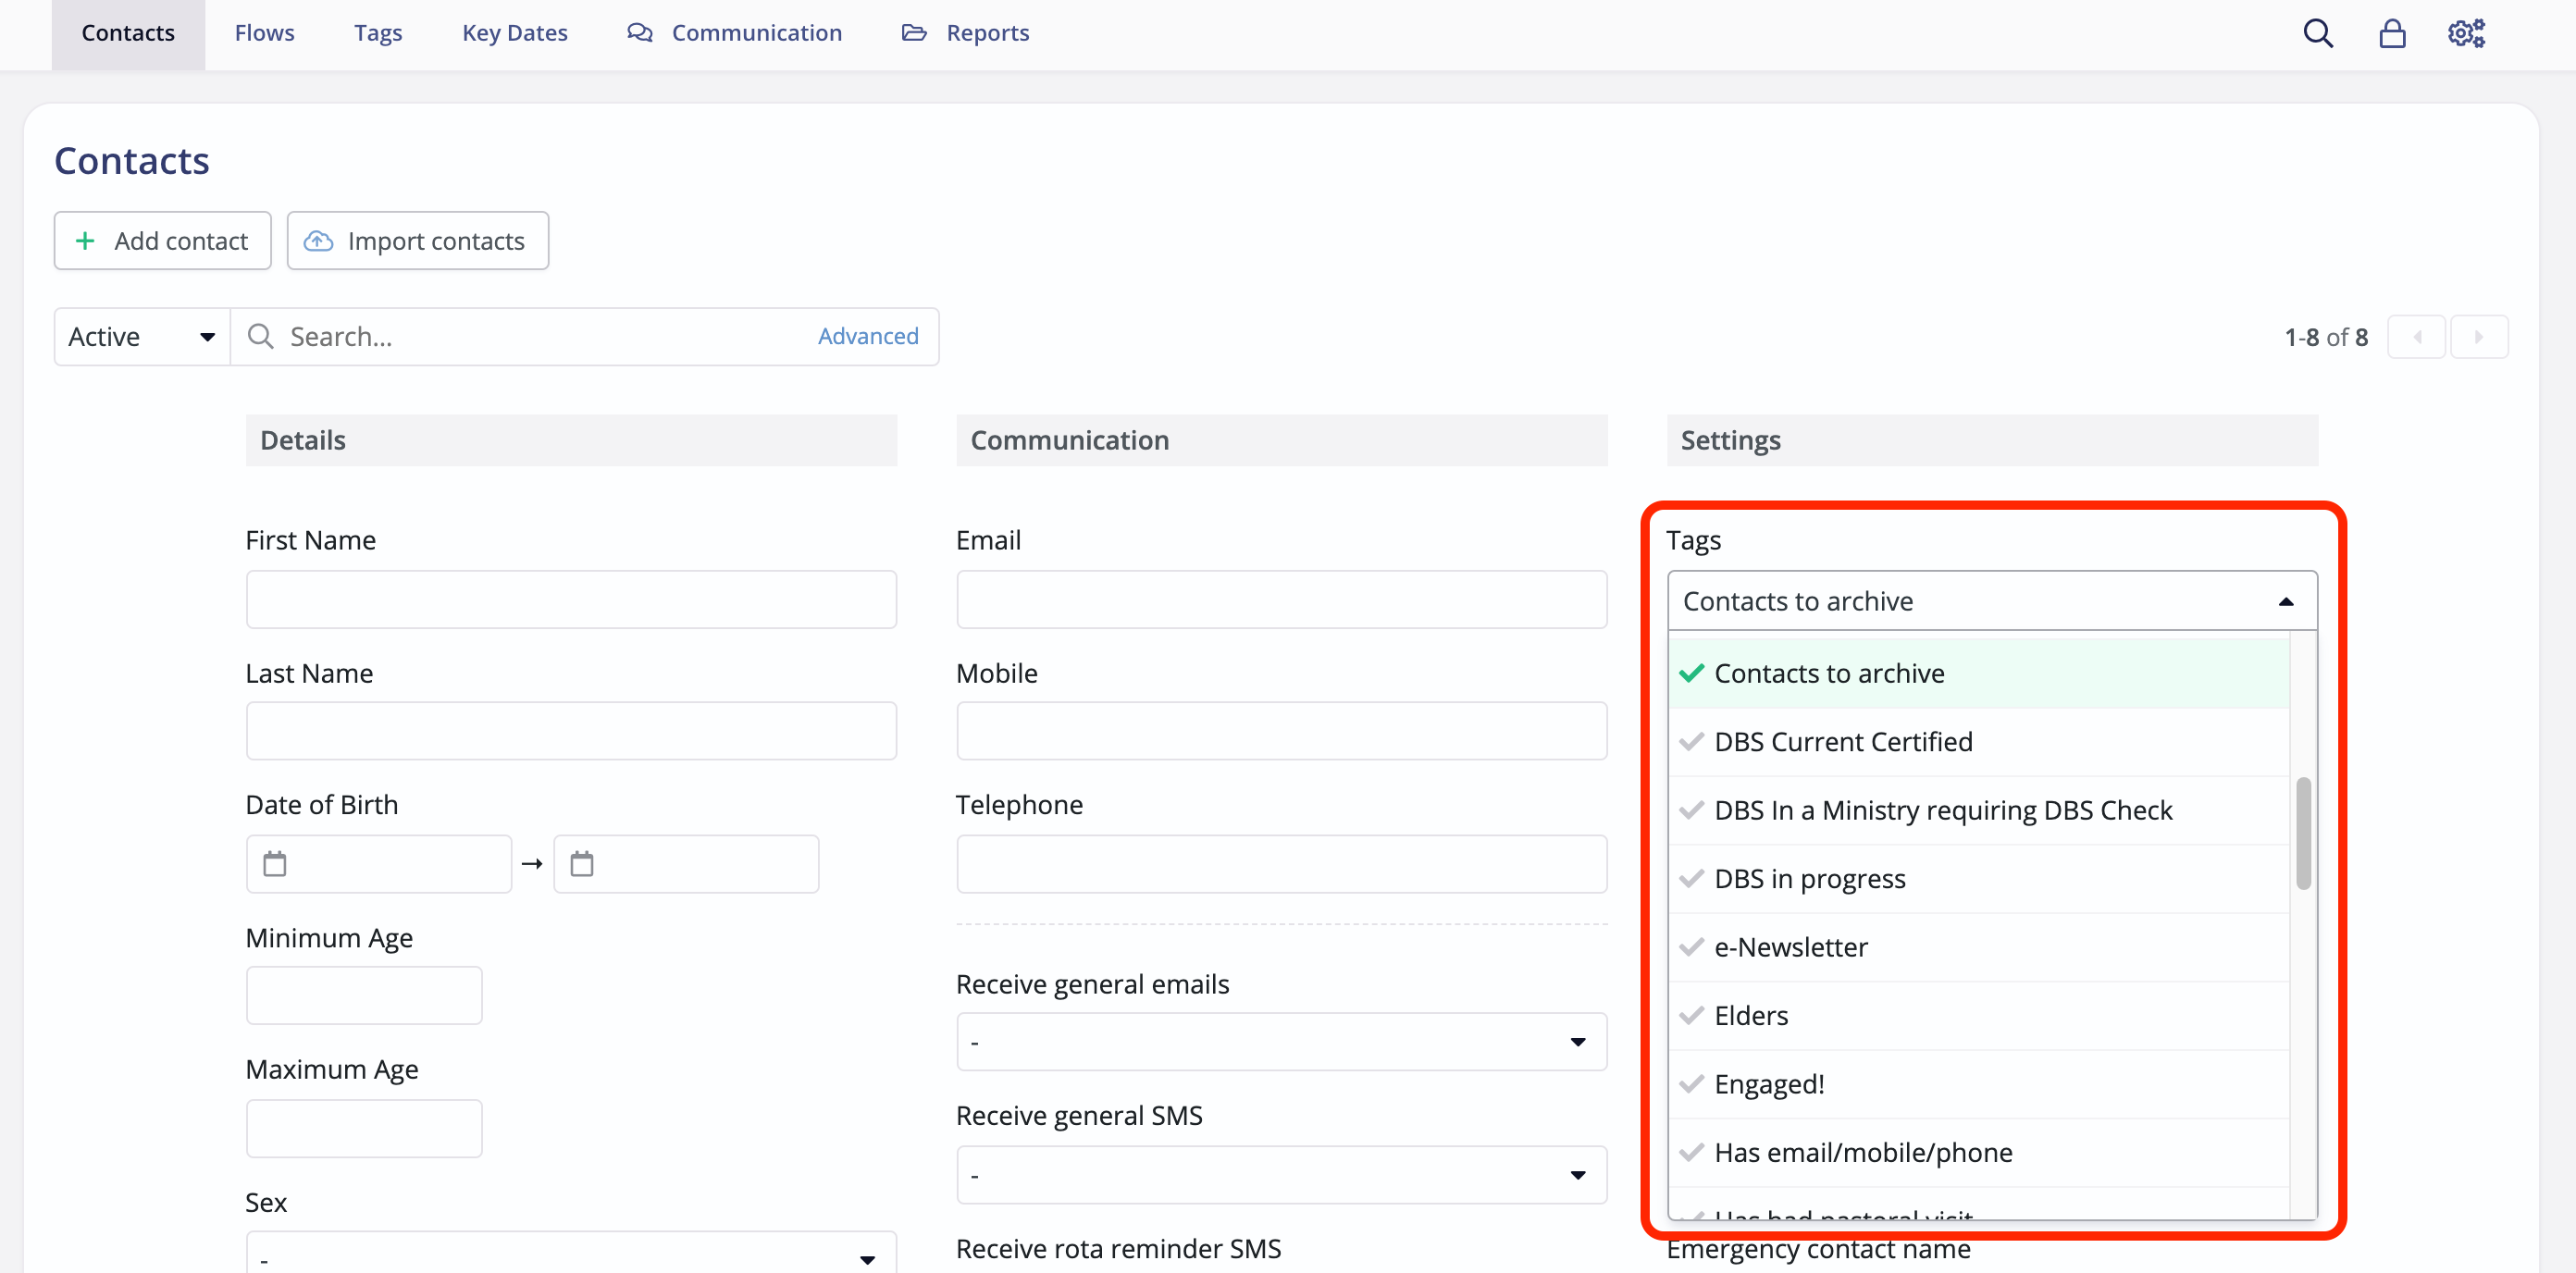Open the end date calendar picker

click(x=581, y=863)
